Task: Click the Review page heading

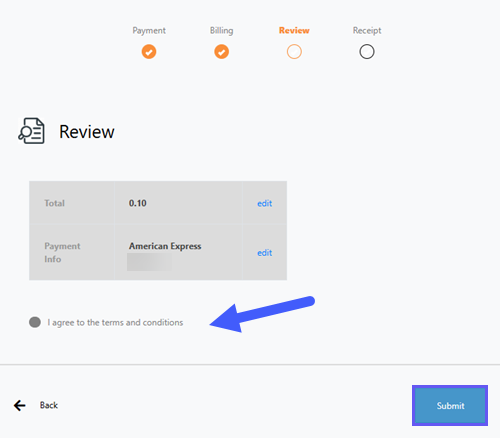Action: tap(87, 132)
